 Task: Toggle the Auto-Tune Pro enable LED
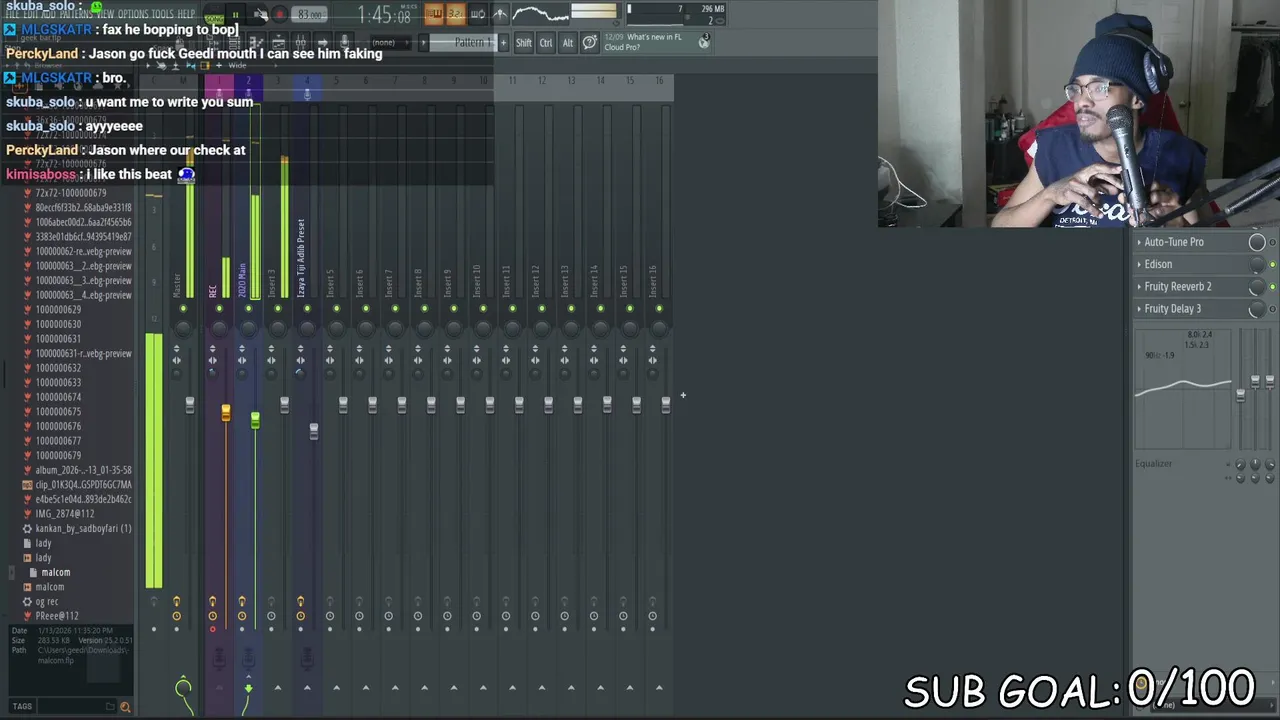pyautogui.click(x=1272, y=242)
